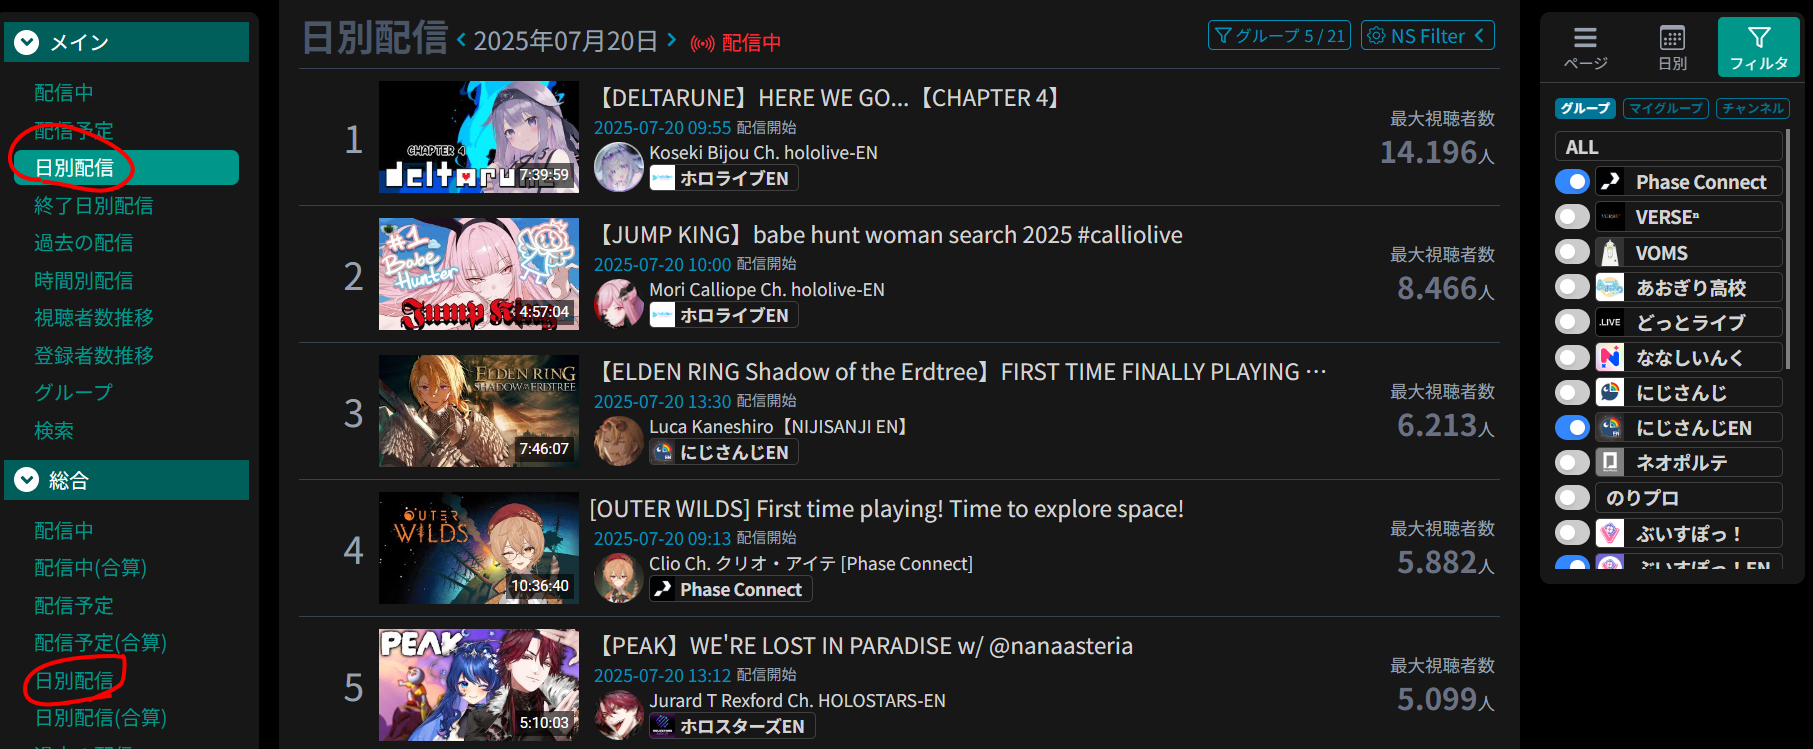Turn off the にじさんじEN toggle

click(1572, 428)
